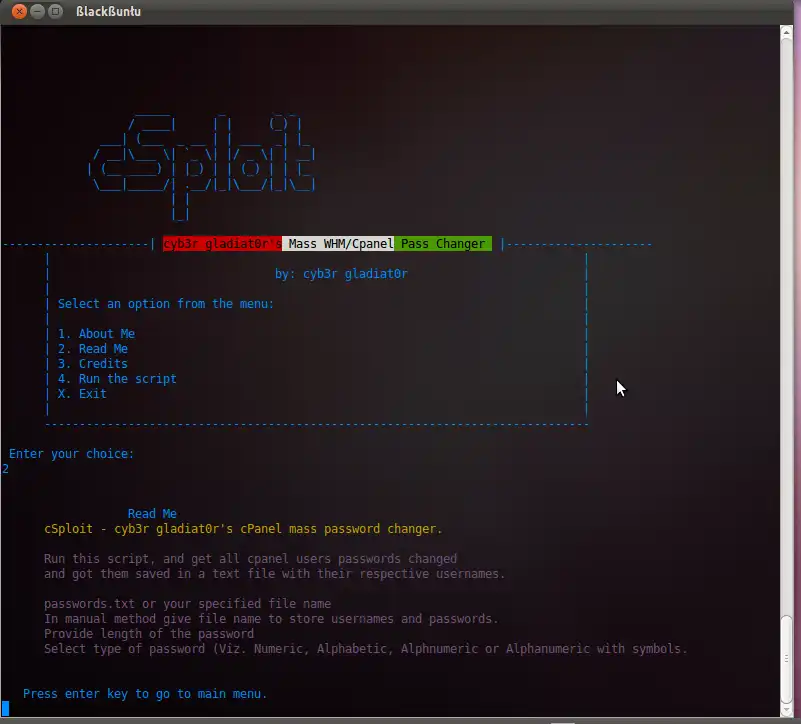The height and width of the screenshot is (724, 801).
Task: Click line "Provide length of the password"
Action: click(x=149, y=634)
